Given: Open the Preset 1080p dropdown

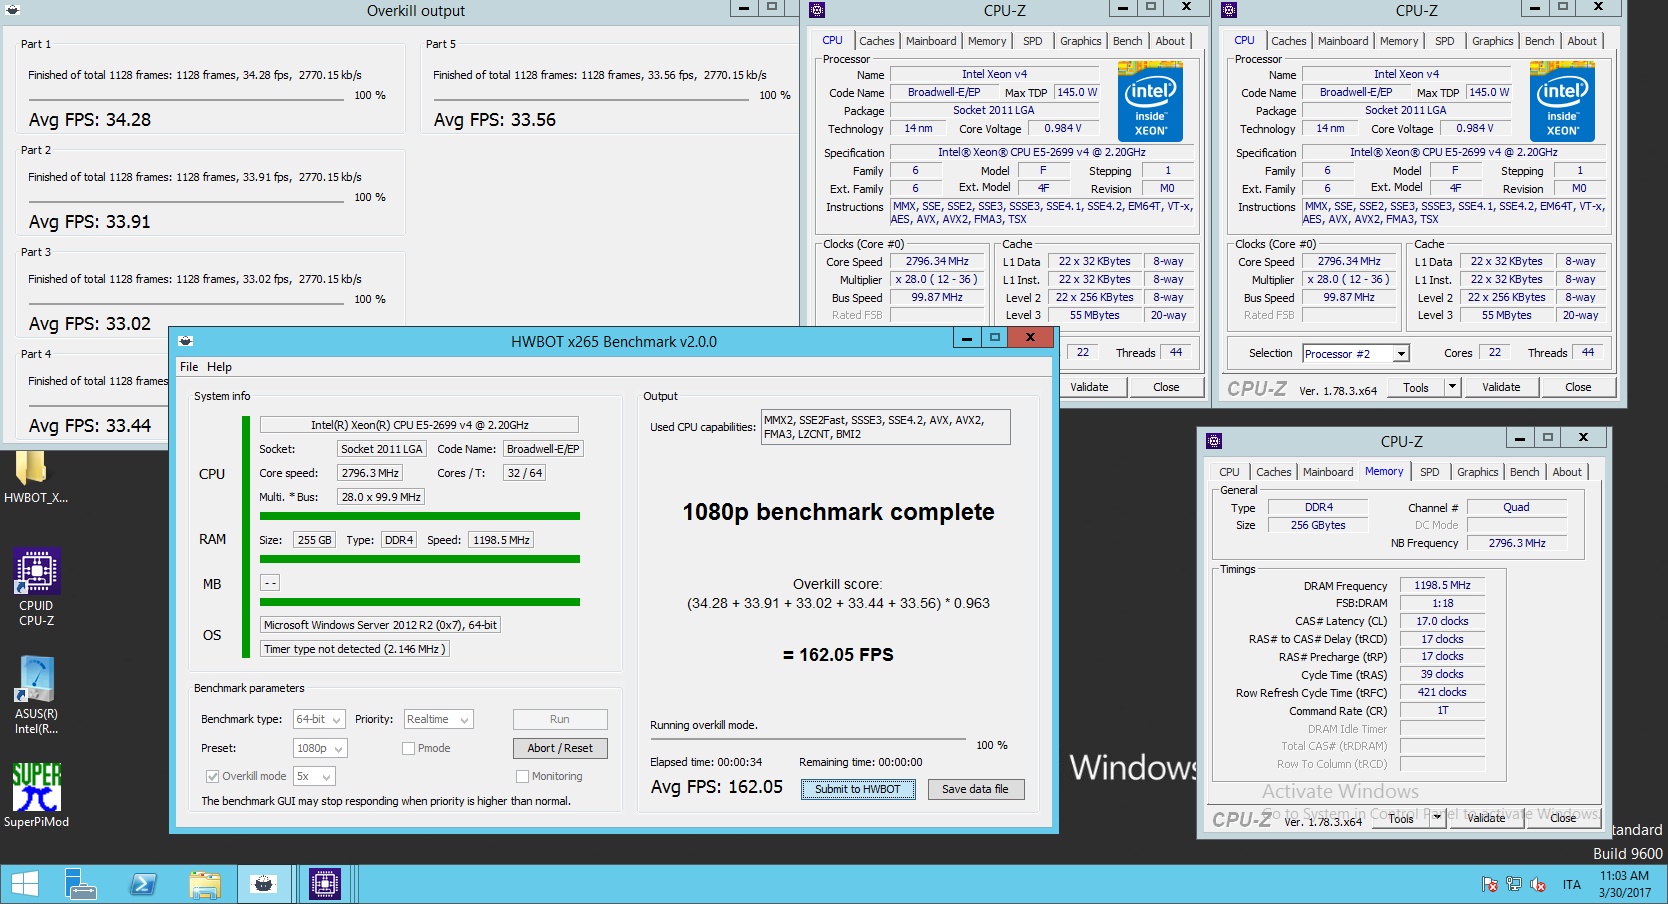Looking at the screenshot, I should pyautogui.click(x=320, y=748).
